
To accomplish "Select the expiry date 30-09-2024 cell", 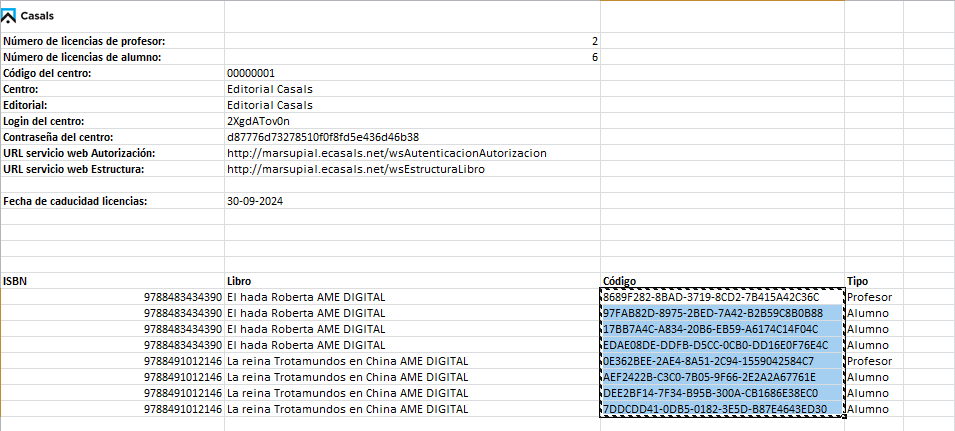I will tap(257, 201).
